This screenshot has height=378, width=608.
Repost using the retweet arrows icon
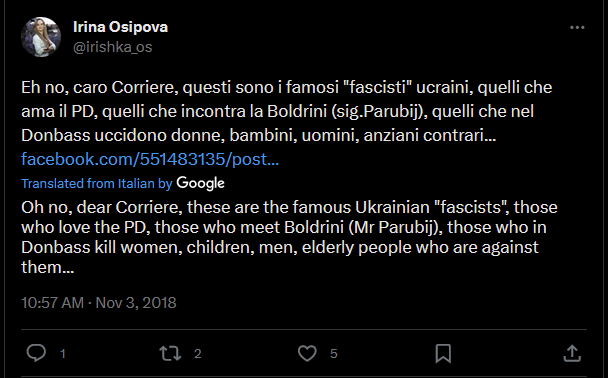(x=170, y=353)
